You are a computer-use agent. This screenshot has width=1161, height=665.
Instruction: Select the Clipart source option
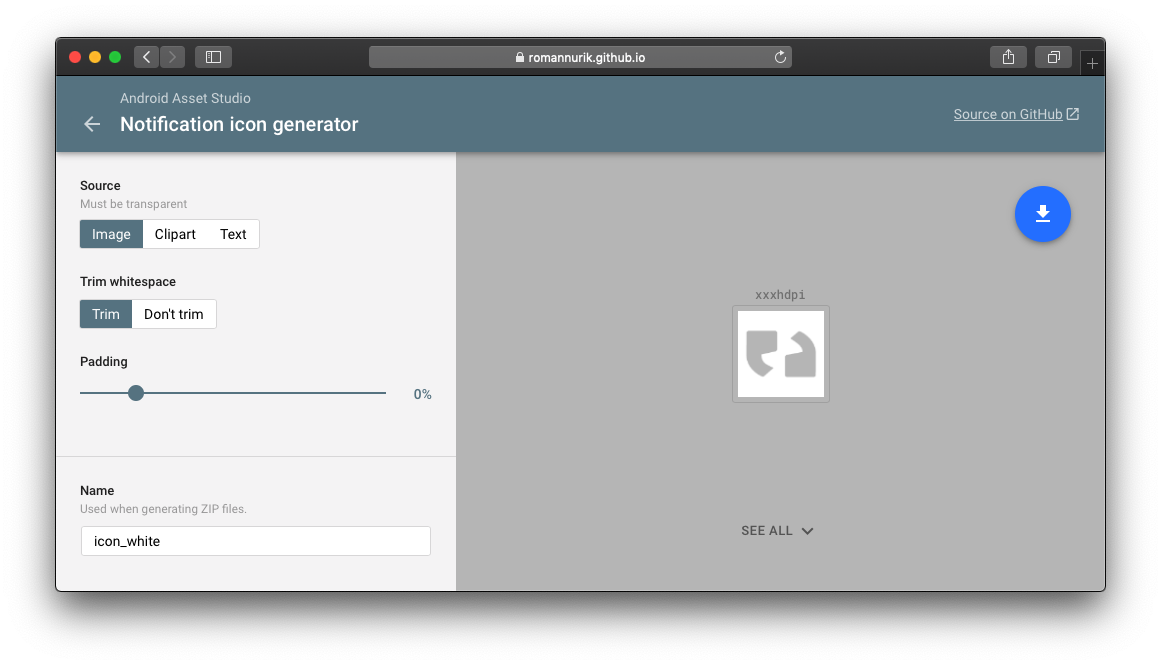click(x=175, y=233)
